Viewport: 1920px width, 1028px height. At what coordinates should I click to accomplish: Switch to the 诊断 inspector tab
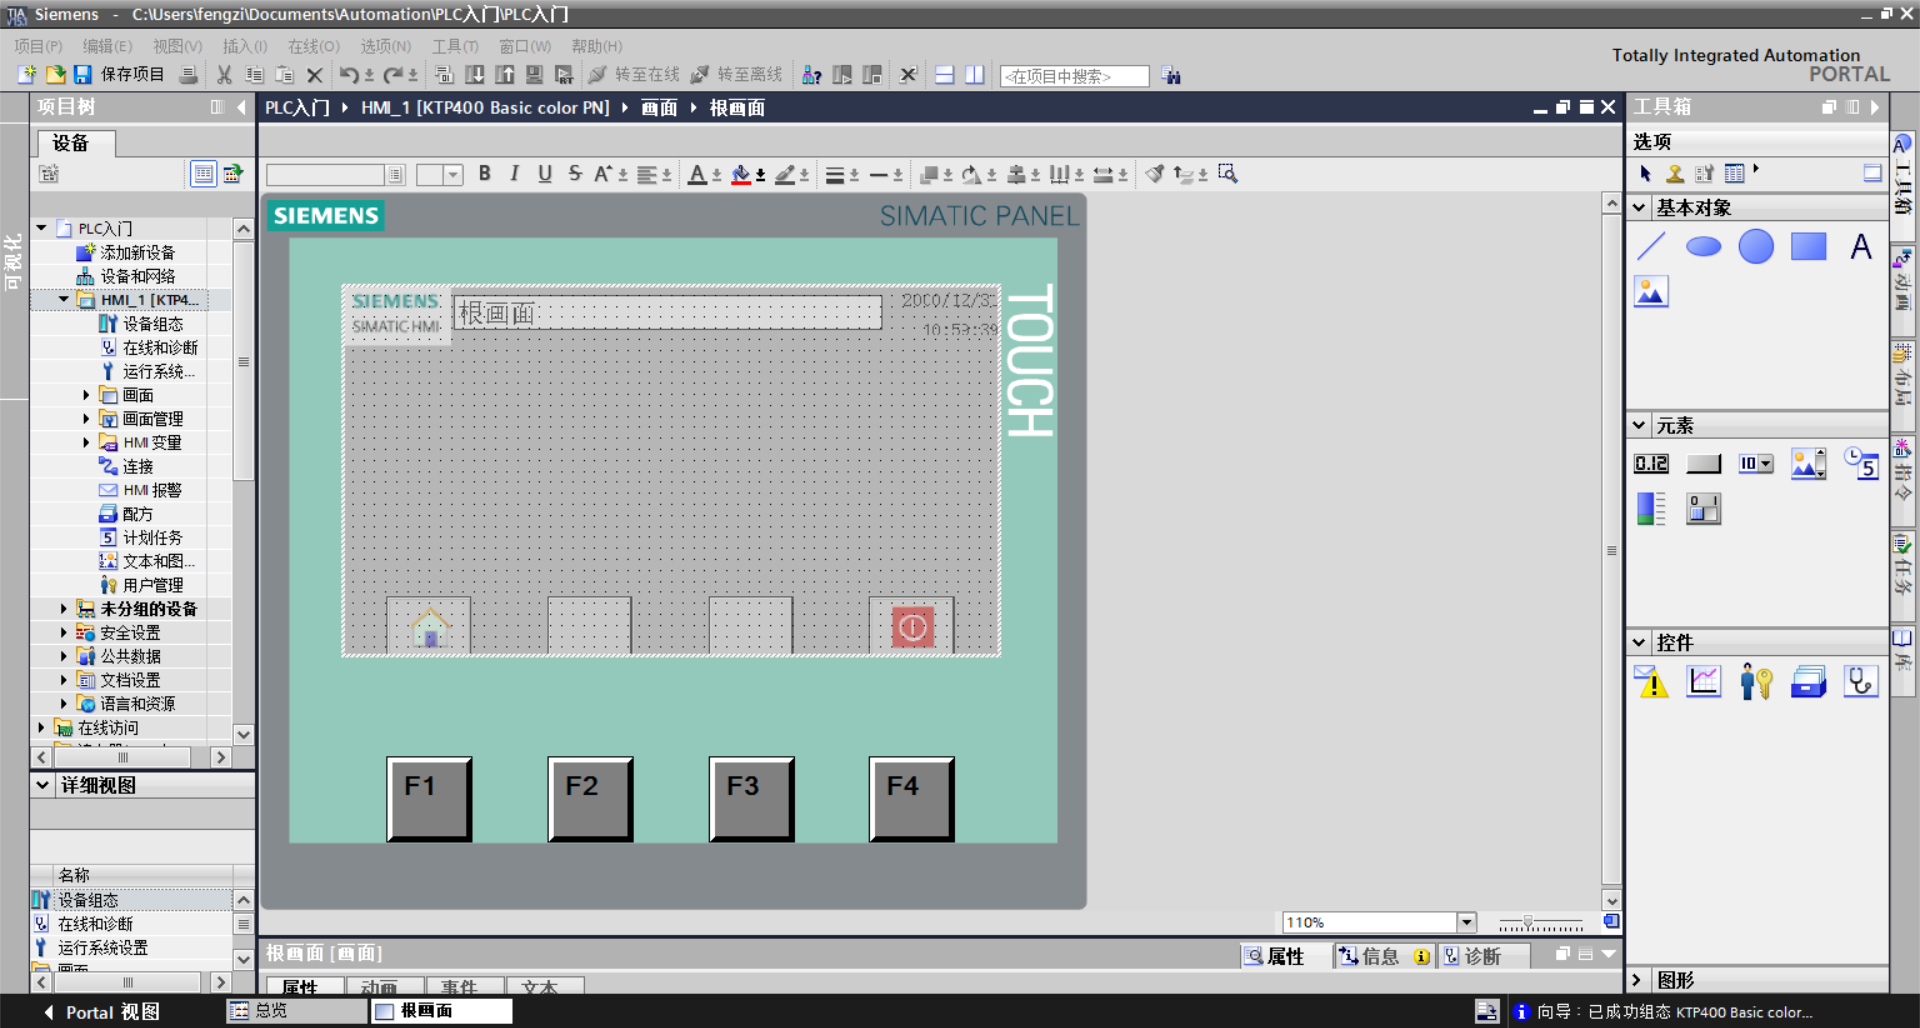coord(1483,956)
